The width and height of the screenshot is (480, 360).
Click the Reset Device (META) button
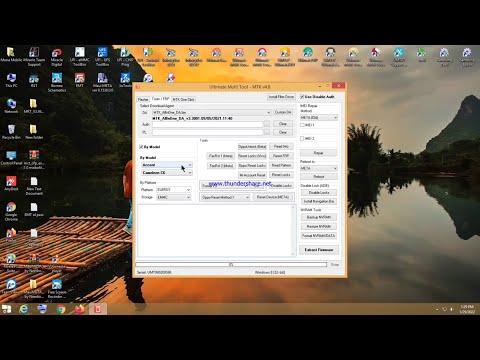[x=273, y=197]
